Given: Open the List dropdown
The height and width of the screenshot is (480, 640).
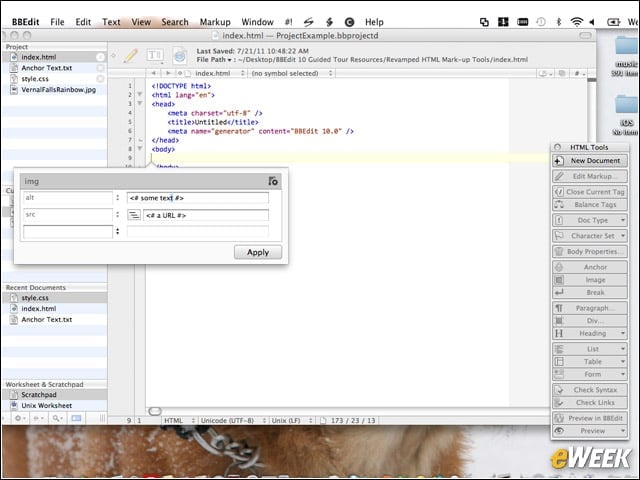Looking at the screenshot, I should pos(590,349).
